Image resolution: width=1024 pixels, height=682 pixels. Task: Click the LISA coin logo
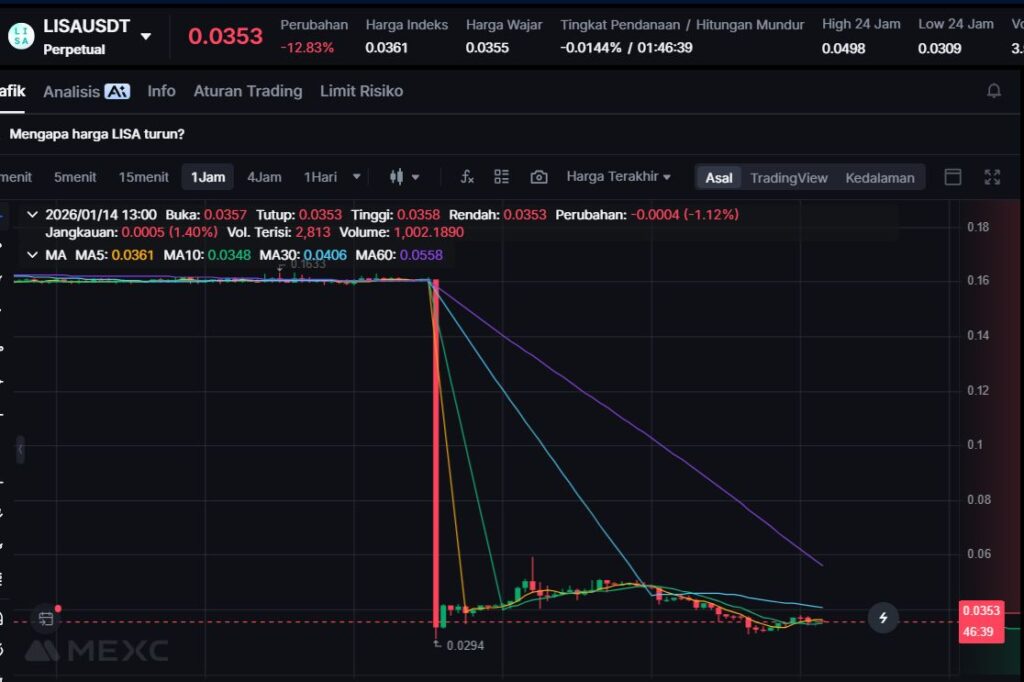20,36
